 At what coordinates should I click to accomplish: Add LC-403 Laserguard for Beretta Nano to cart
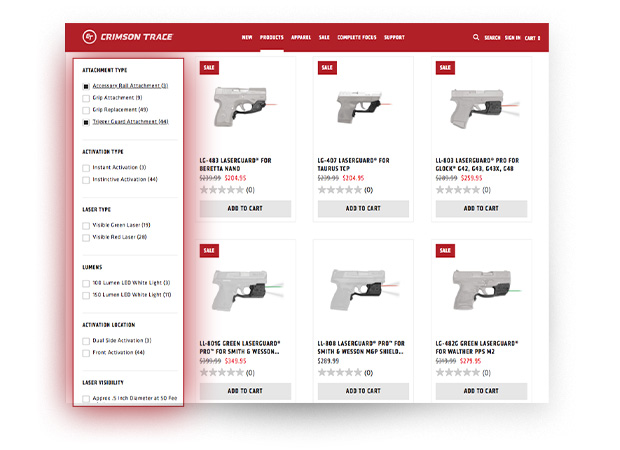[x=245, y=209]
